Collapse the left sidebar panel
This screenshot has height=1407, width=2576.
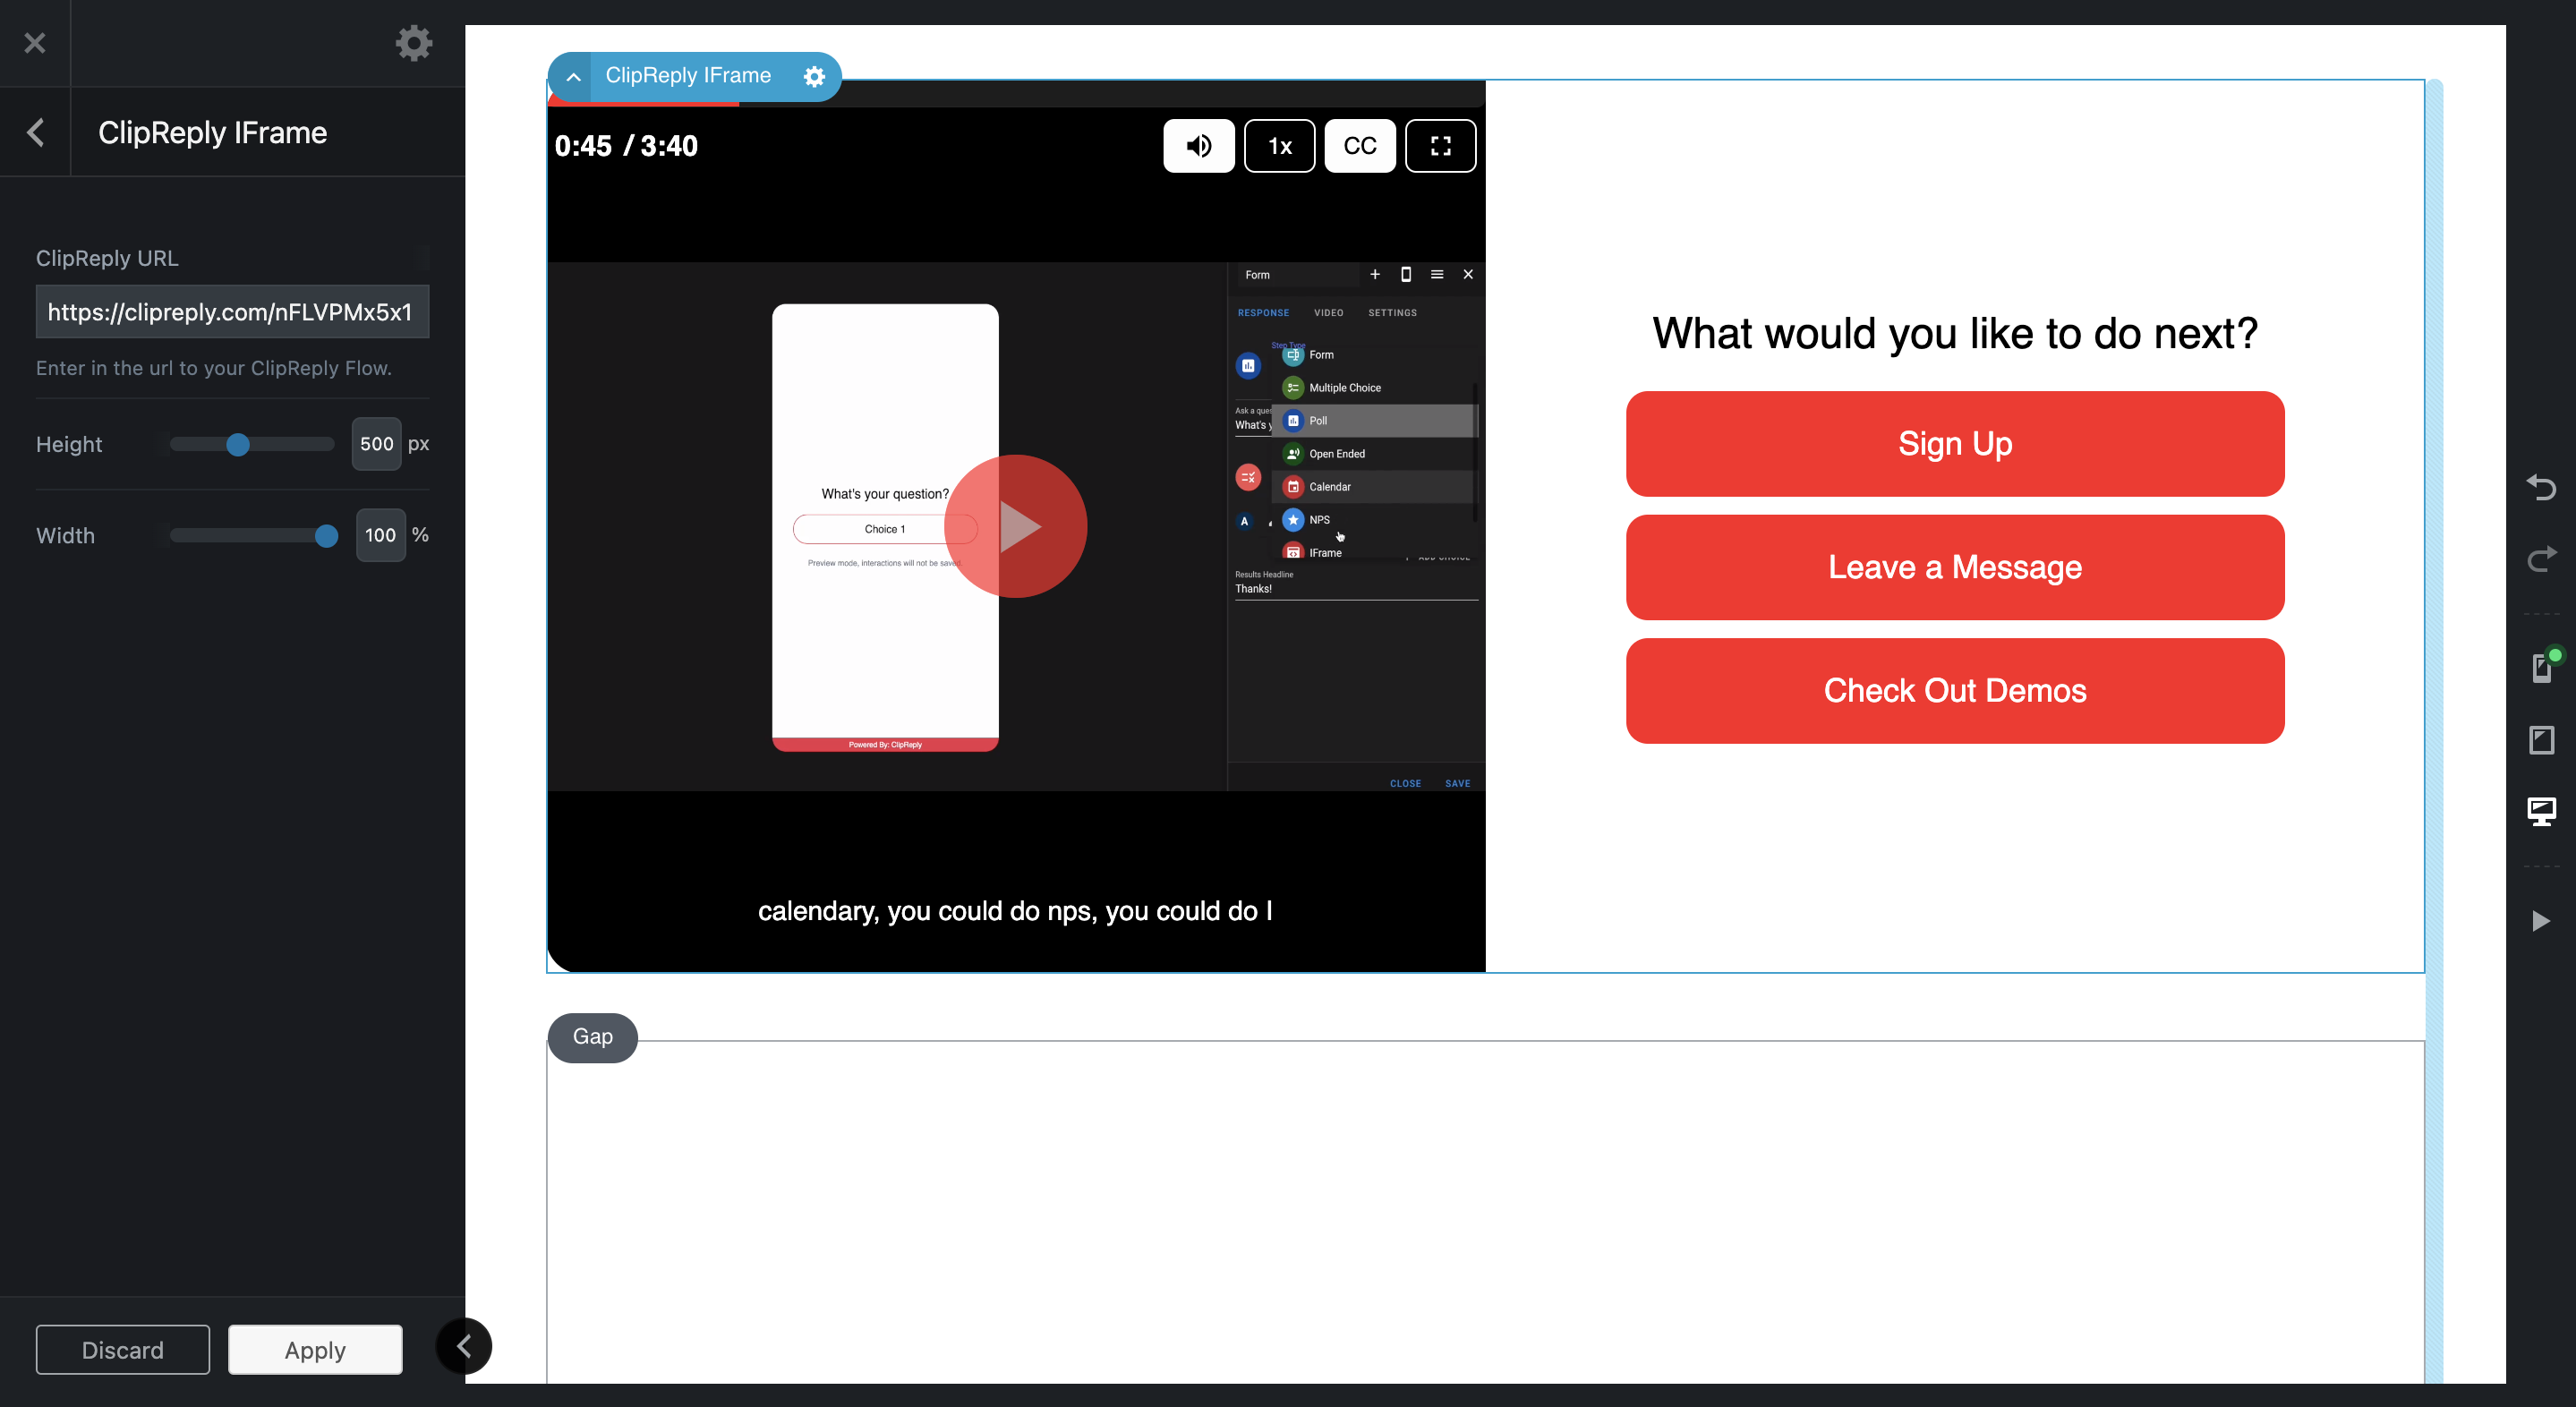coord(463,1345)
